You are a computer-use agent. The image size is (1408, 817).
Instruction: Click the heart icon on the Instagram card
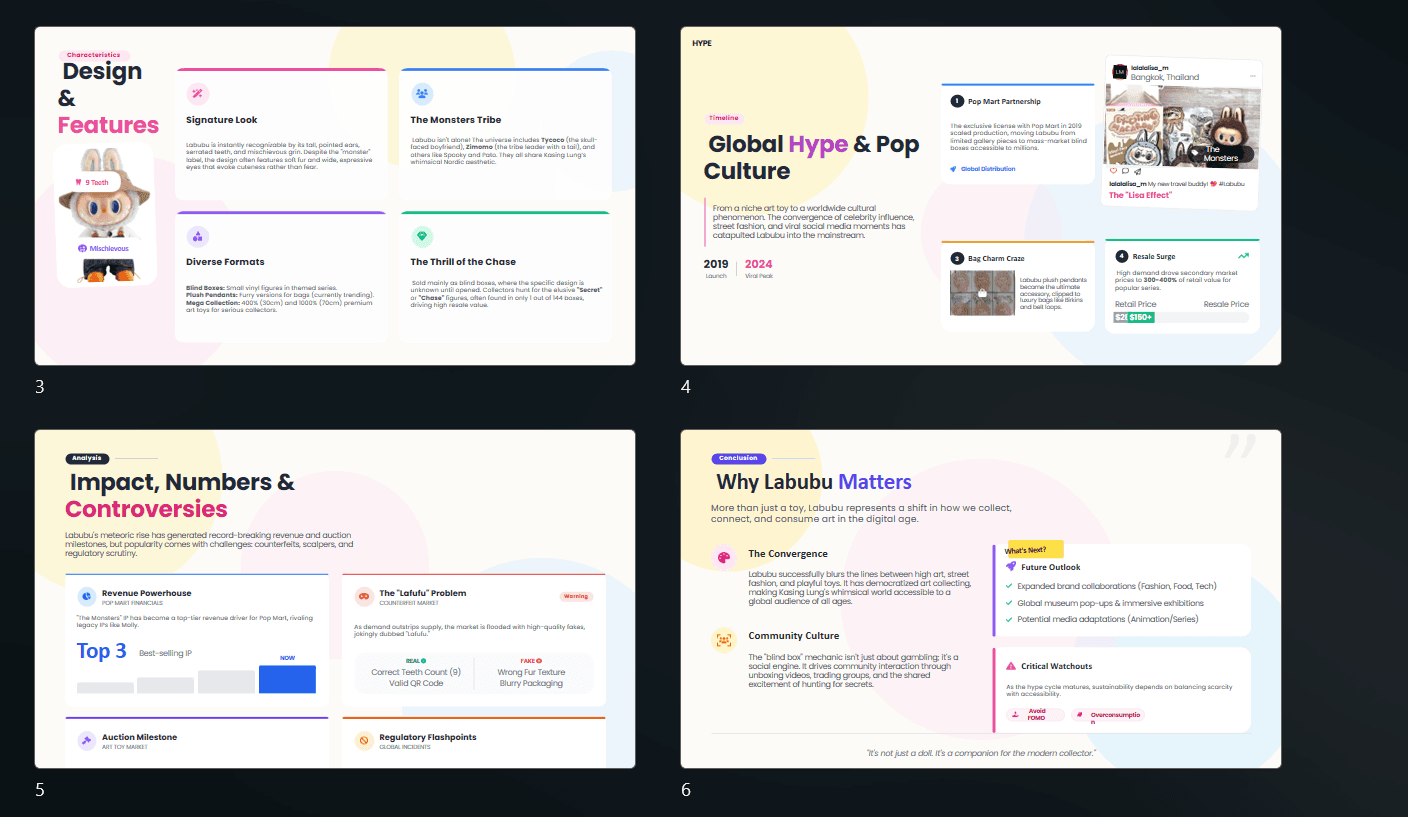coord(1114,171)
